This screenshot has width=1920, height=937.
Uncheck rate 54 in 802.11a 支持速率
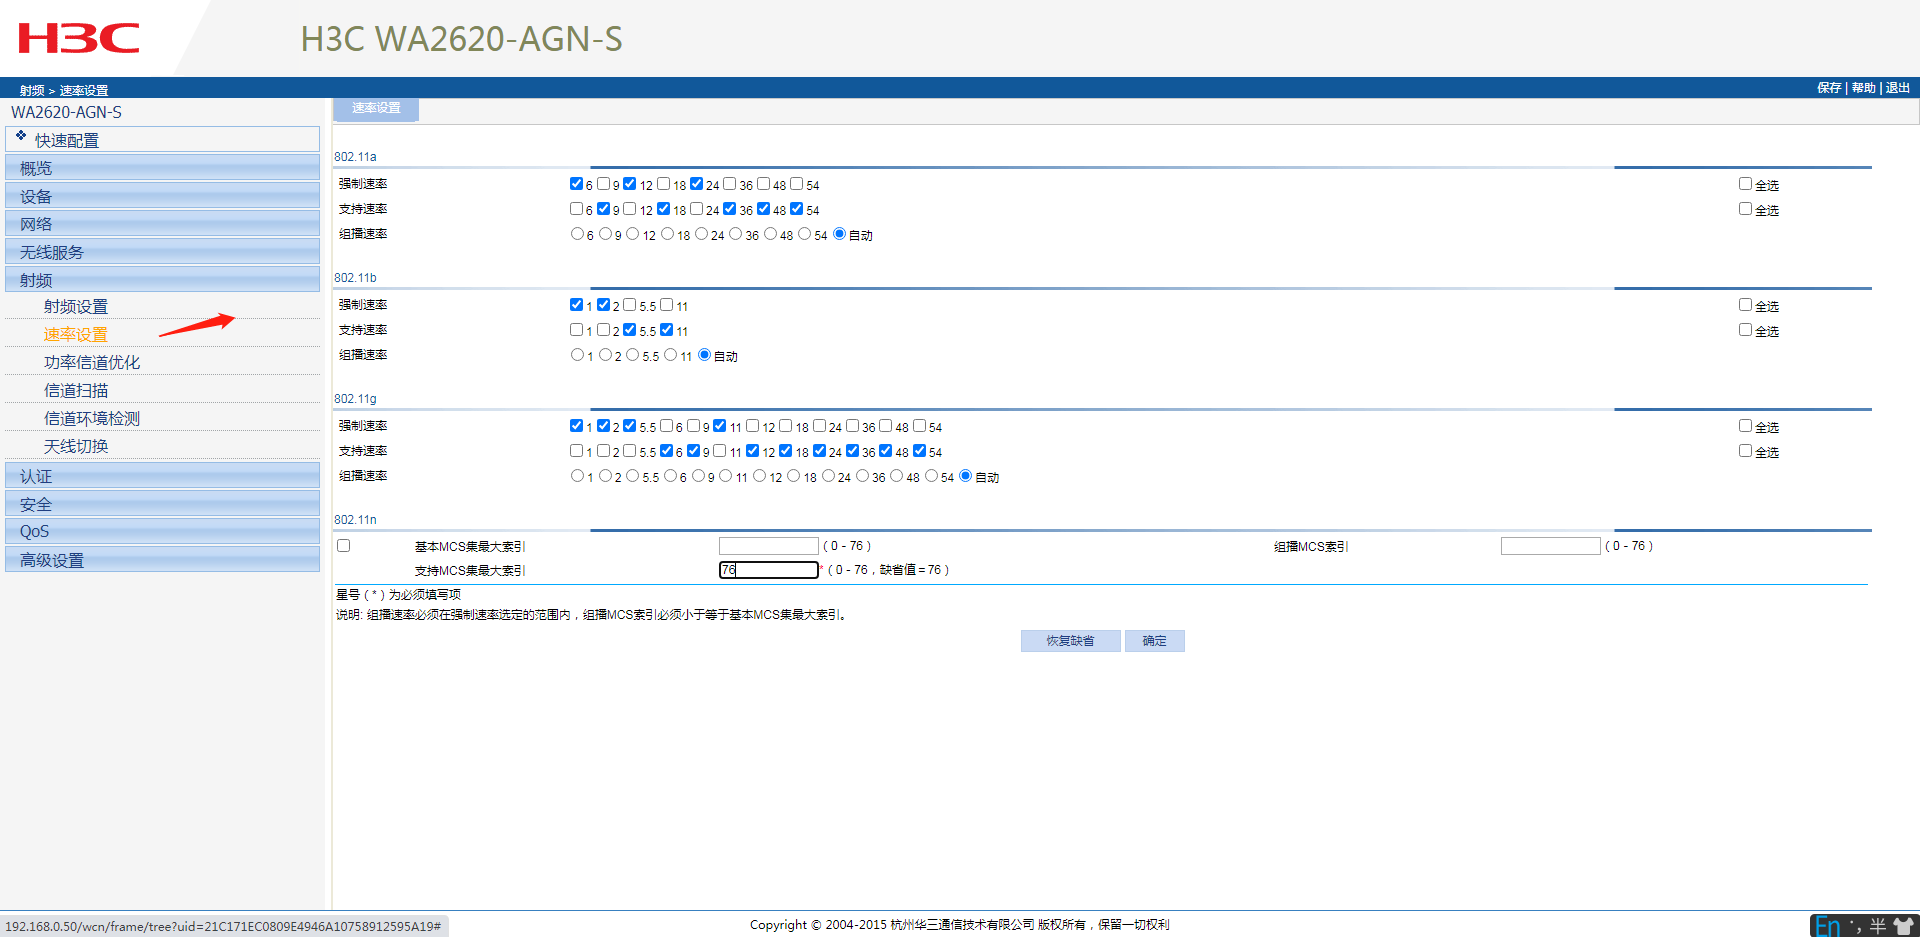tap(797, 209)
